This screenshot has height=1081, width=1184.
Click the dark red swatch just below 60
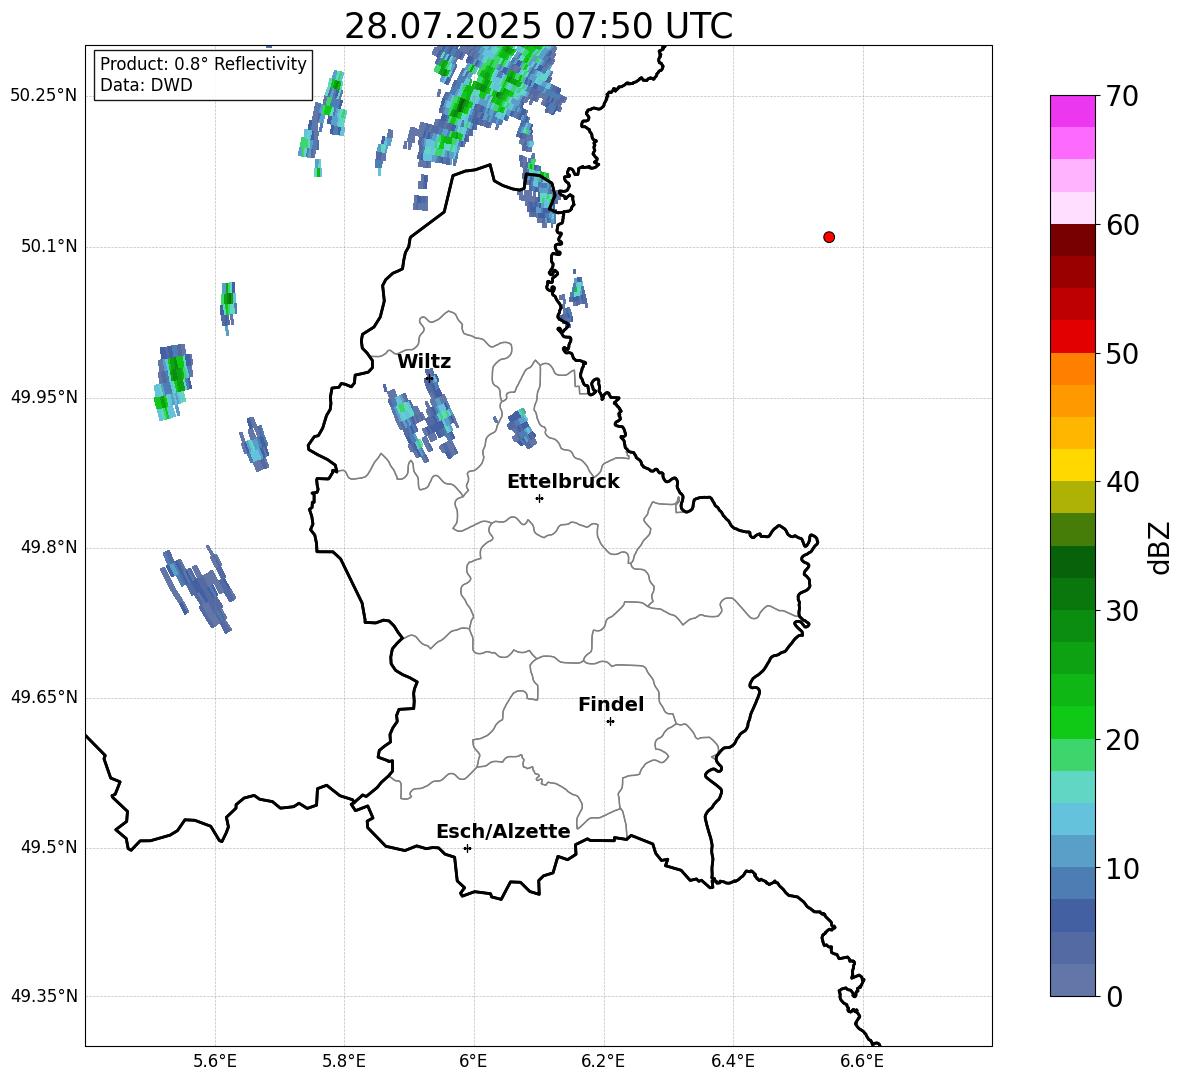click(x=1073, y=240)
